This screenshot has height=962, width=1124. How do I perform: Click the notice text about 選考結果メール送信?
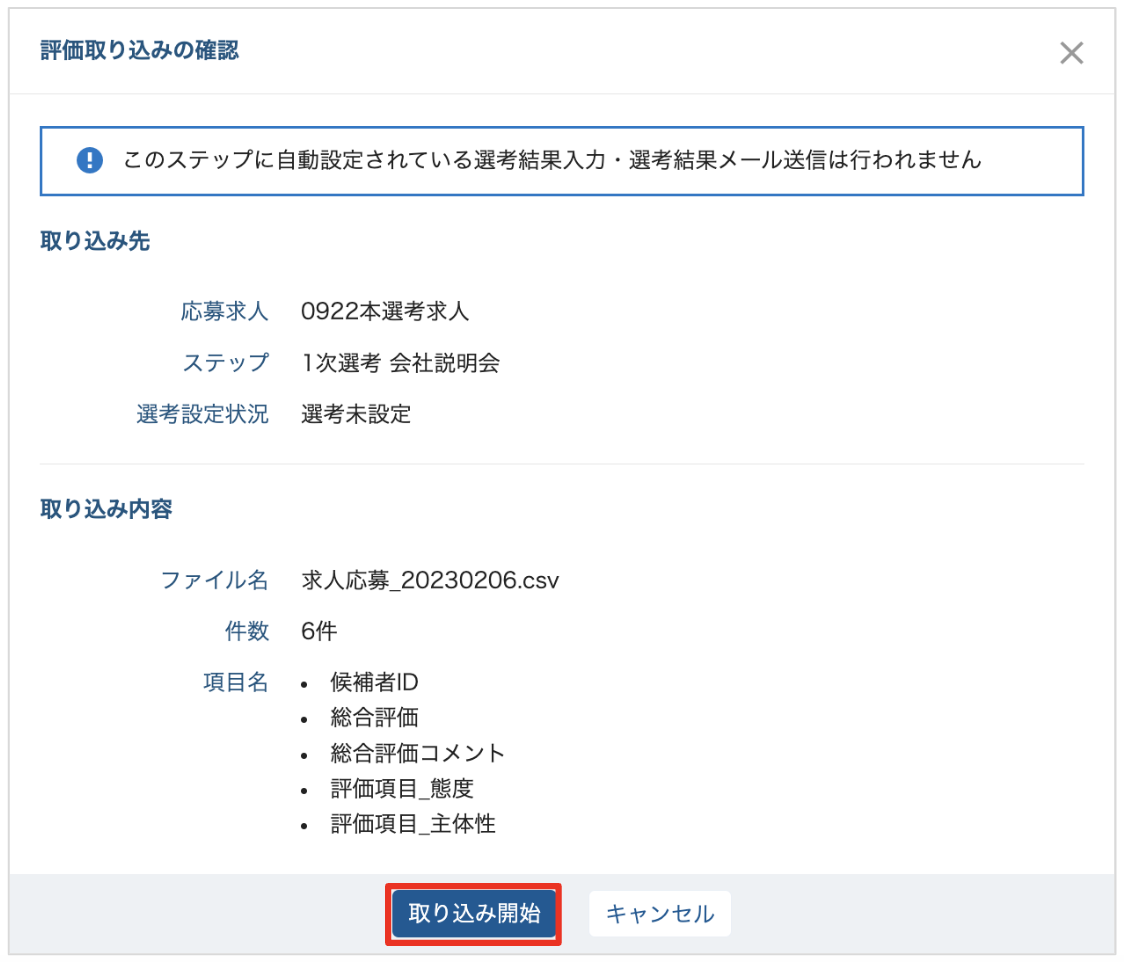552,160
